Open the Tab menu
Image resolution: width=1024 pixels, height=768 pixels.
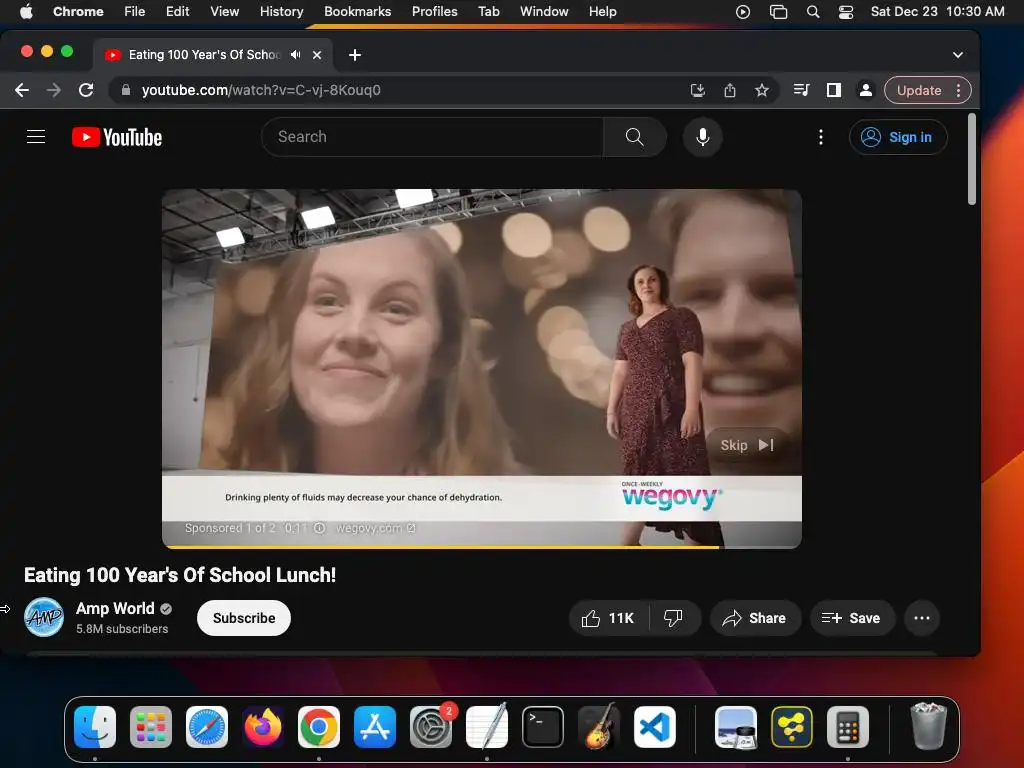coord(488,11)
